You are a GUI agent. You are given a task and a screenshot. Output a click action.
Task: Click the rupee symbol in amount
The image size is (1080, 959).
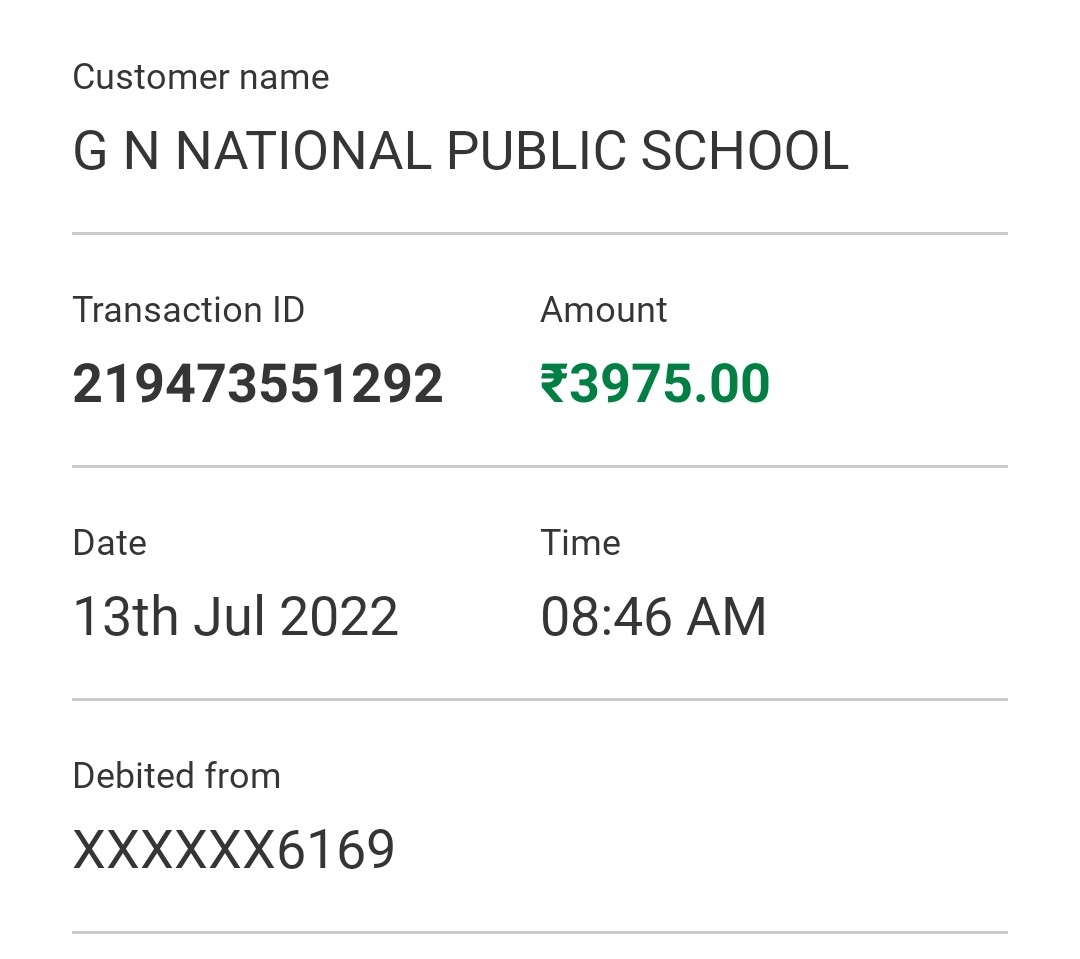coord(554,384)
